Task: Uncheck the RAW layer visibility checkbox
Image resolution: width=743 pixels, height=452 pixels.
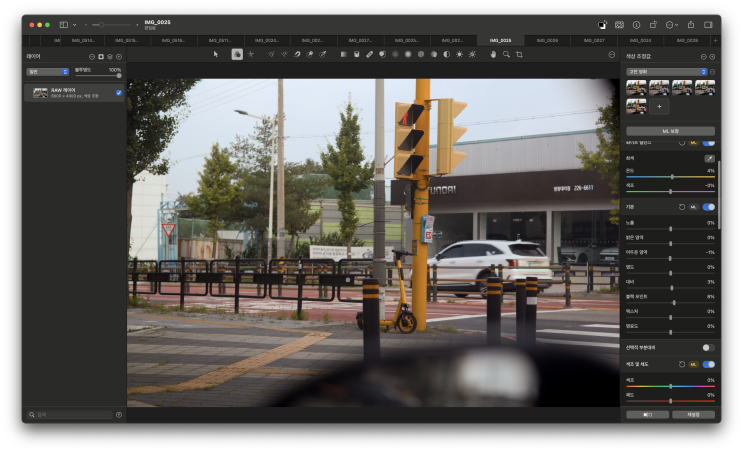Action: 118,93
